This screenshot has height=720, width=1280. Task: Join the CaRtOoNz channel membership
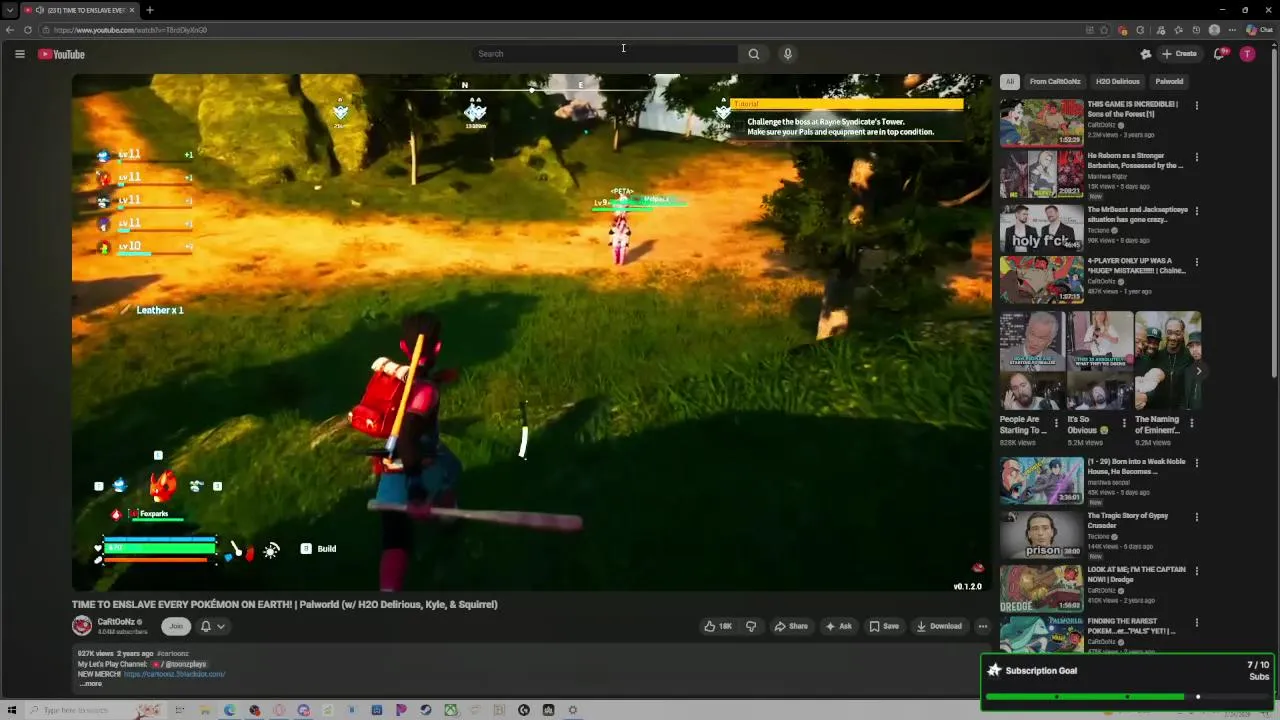pyautogui.click(x=176, y=626)
